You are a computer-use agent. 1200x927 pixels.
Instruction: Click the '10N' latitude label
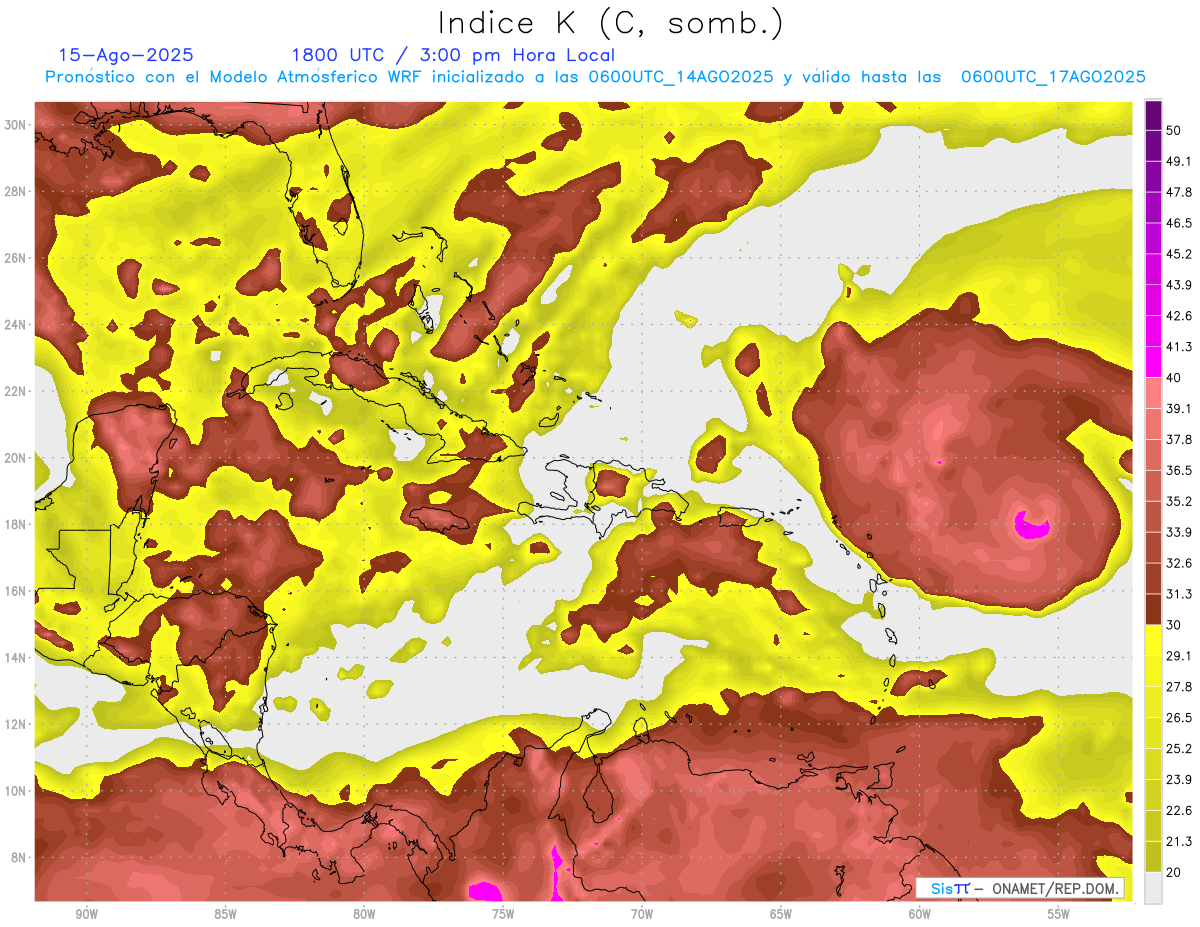pyautogui.click(x=15, y=791)
